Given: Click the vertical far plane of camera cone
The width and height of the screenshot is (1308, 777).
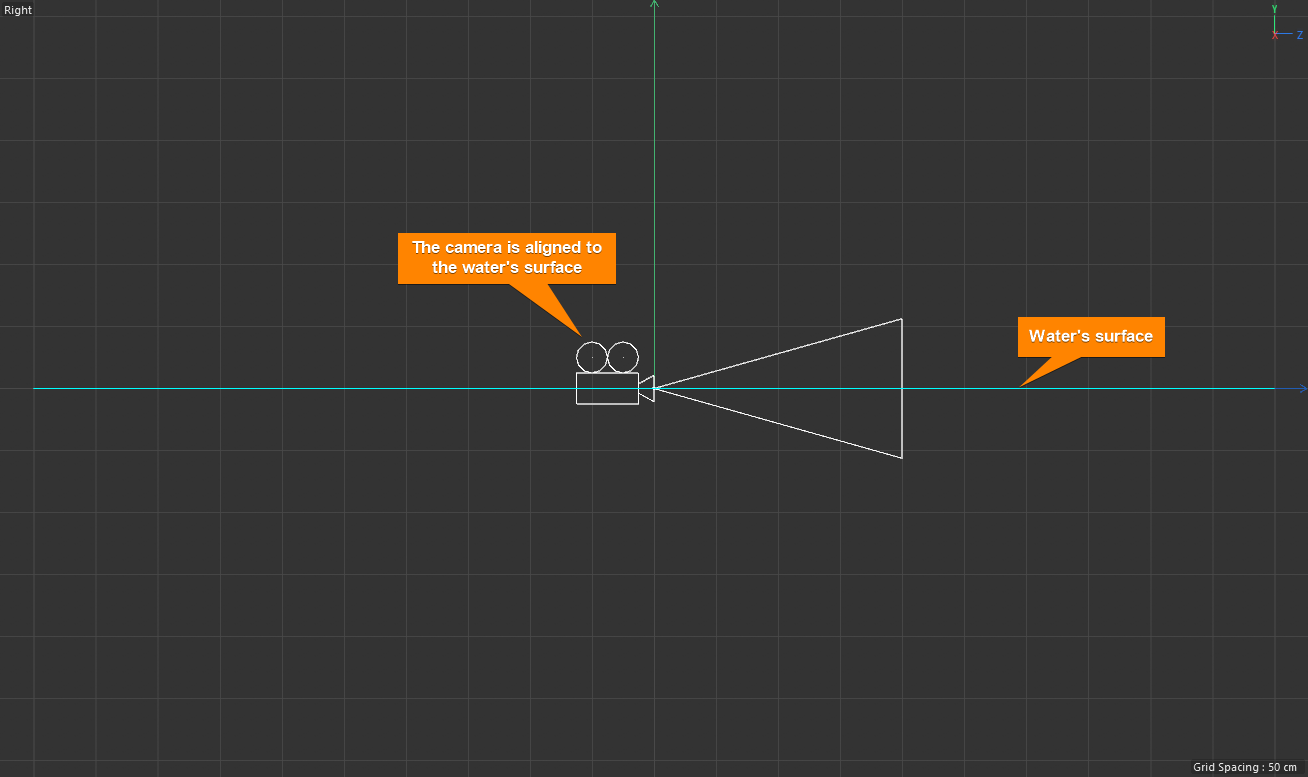Looking at the screenshot, I should (902, 420).
